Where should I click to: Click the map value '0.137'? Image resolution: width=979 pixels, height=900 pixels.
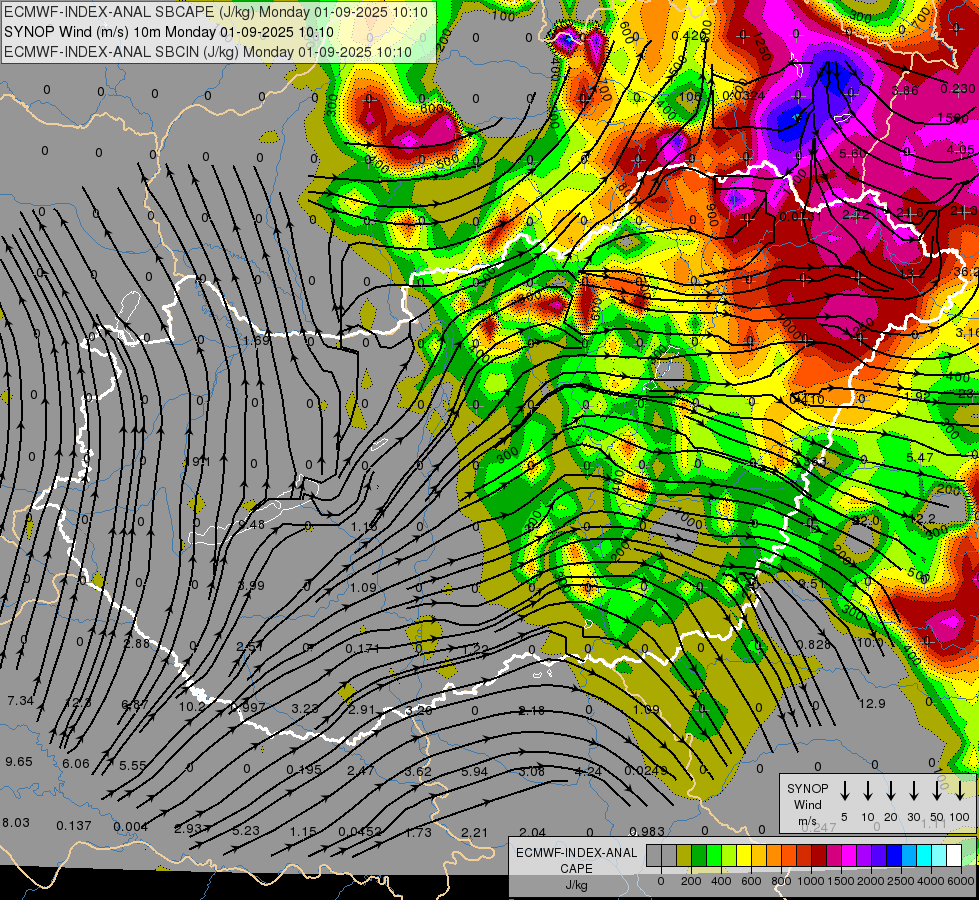tap(74, 826)
